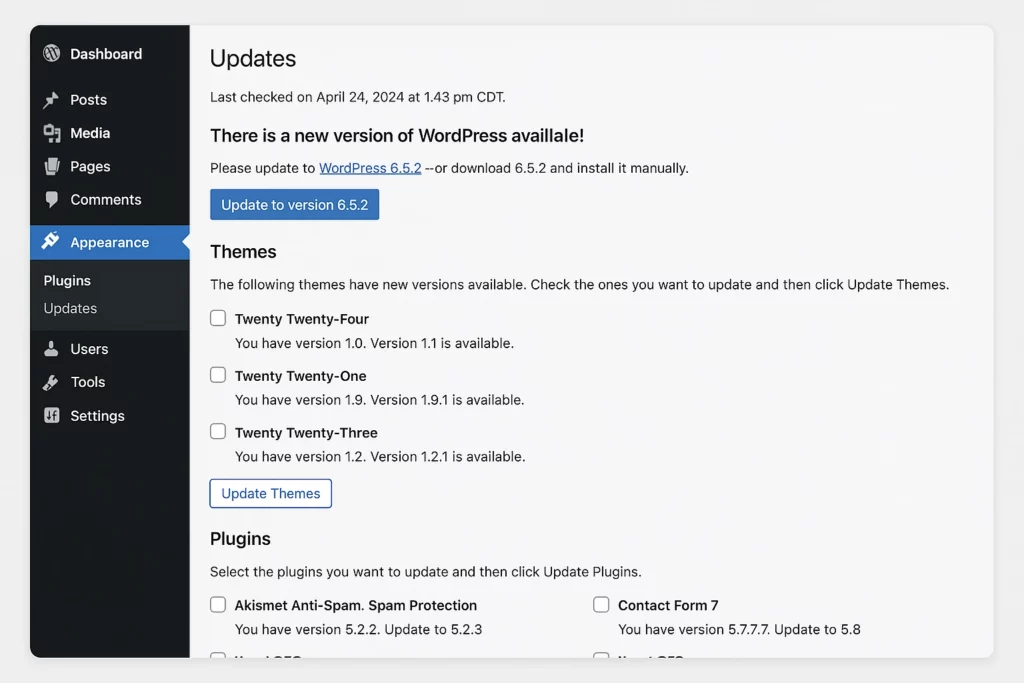Image resolution: width=1024 pixels, height=683 pixels.
Task: Check Contact Form 7 for update
Action: click(601, 604)
